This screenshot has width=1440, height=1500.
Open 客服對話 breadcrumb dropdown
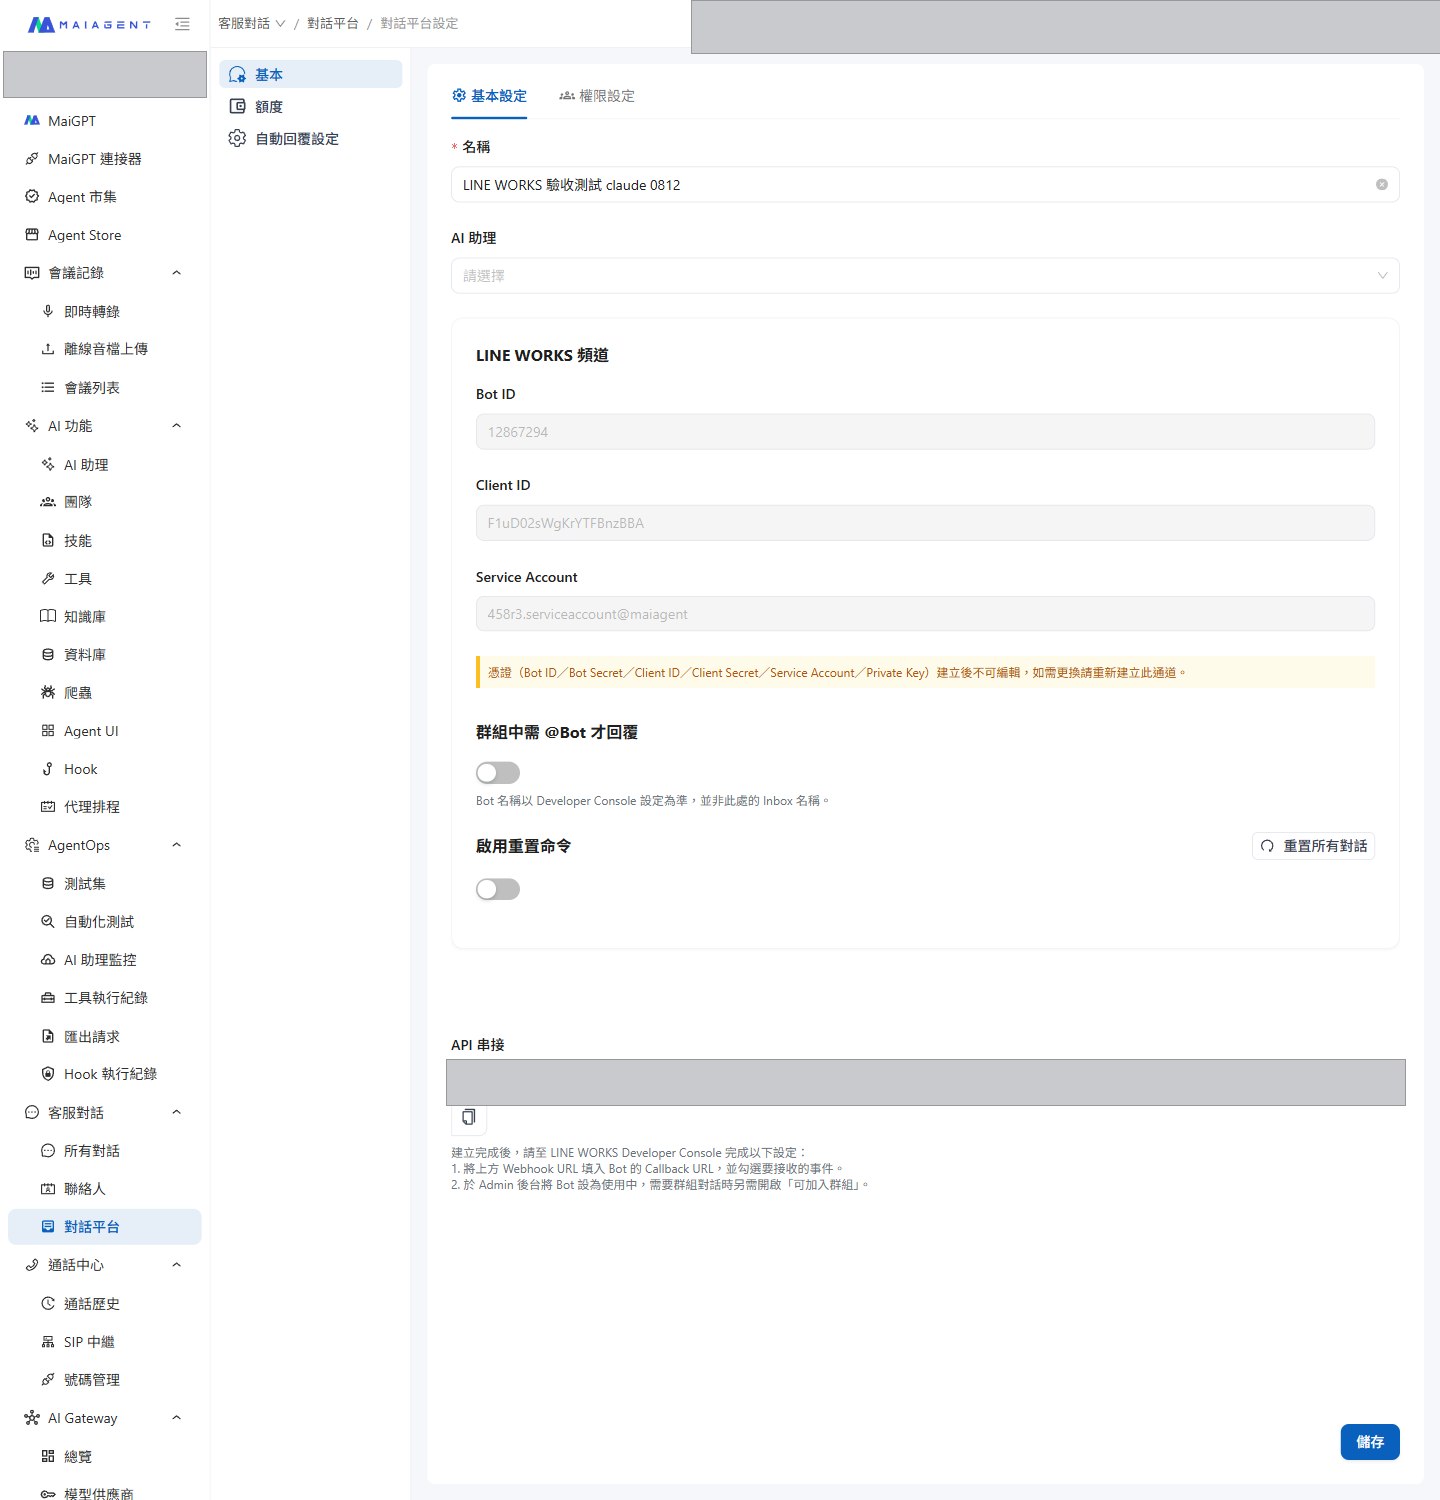pos(252,24)
